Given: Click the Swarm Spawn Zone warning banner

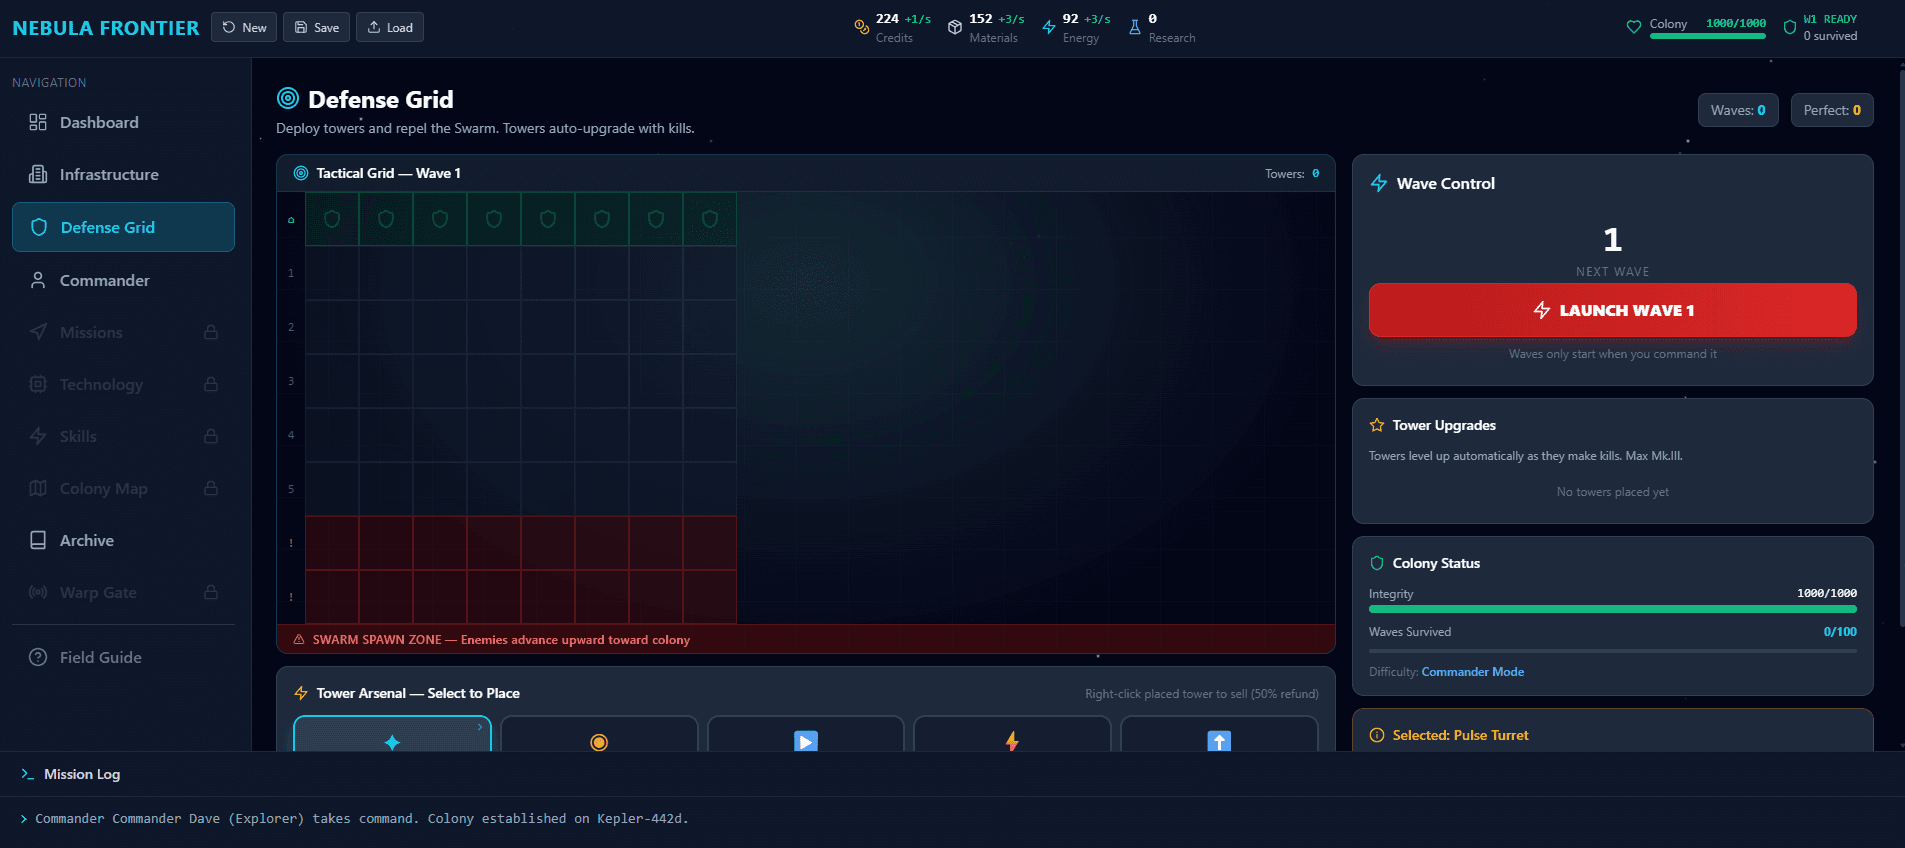Looking at the screenshot, I should click(806, 640).
